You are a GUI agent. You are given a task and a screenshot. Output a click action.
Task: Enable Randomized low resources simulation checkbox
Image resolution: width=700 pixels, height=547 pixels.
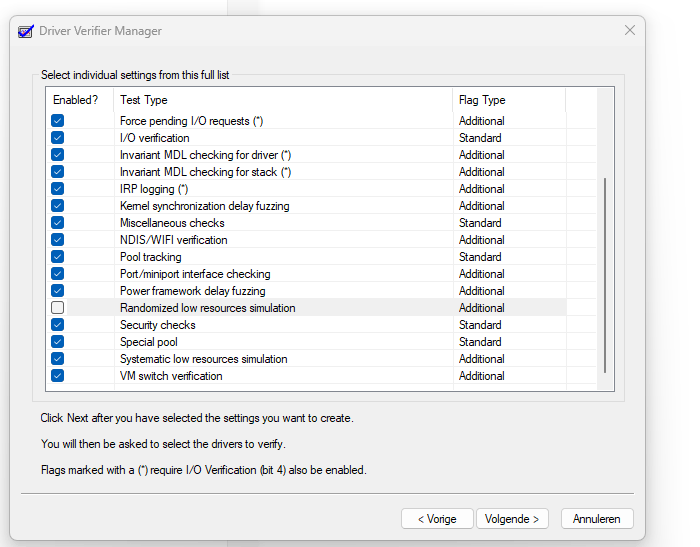click(58, 308)
